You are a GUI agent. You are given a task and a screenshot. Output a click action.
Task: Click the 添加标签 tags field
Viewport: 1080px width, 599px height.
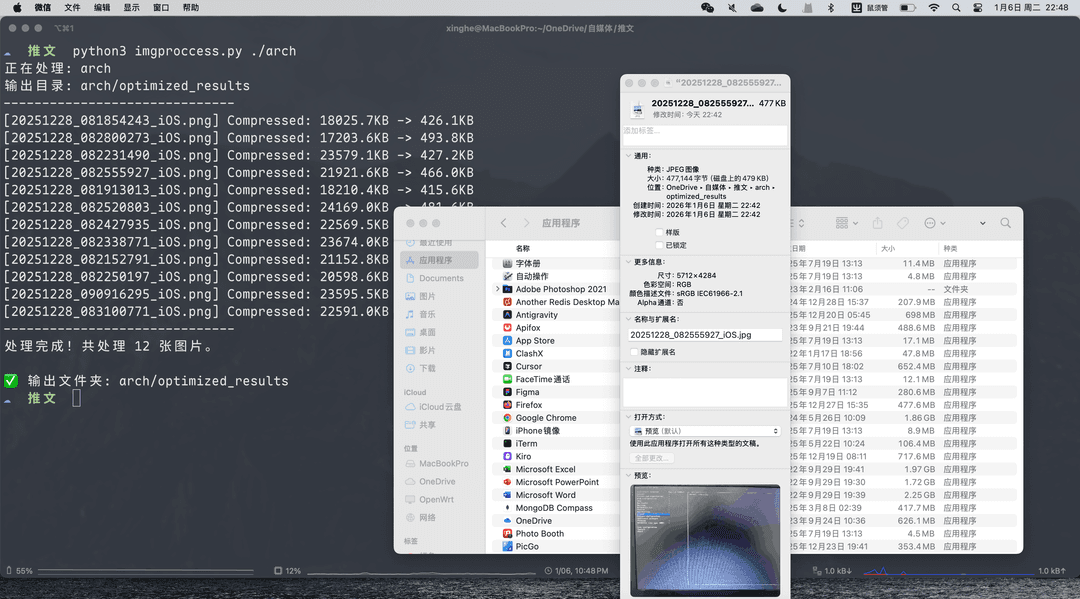[705, 134]
